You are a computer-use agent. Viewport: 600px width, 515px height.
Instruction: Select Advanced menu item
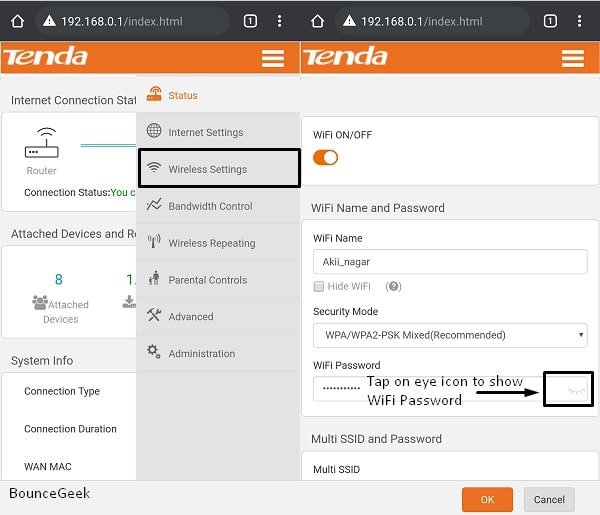pos(218,316)
